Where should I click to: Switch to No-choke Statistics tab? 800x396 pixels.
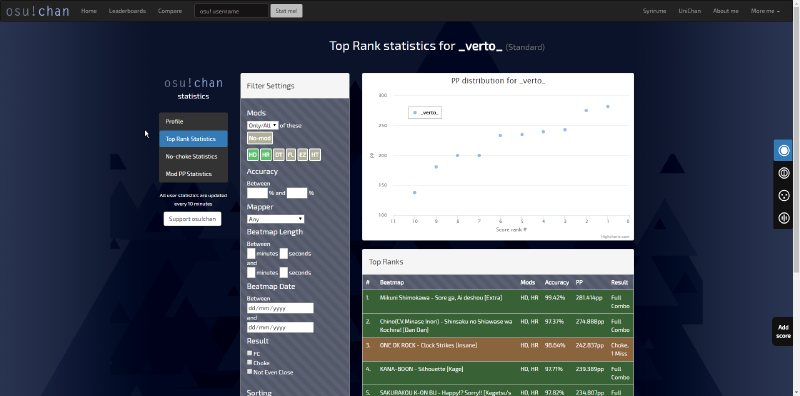[193, 156]
